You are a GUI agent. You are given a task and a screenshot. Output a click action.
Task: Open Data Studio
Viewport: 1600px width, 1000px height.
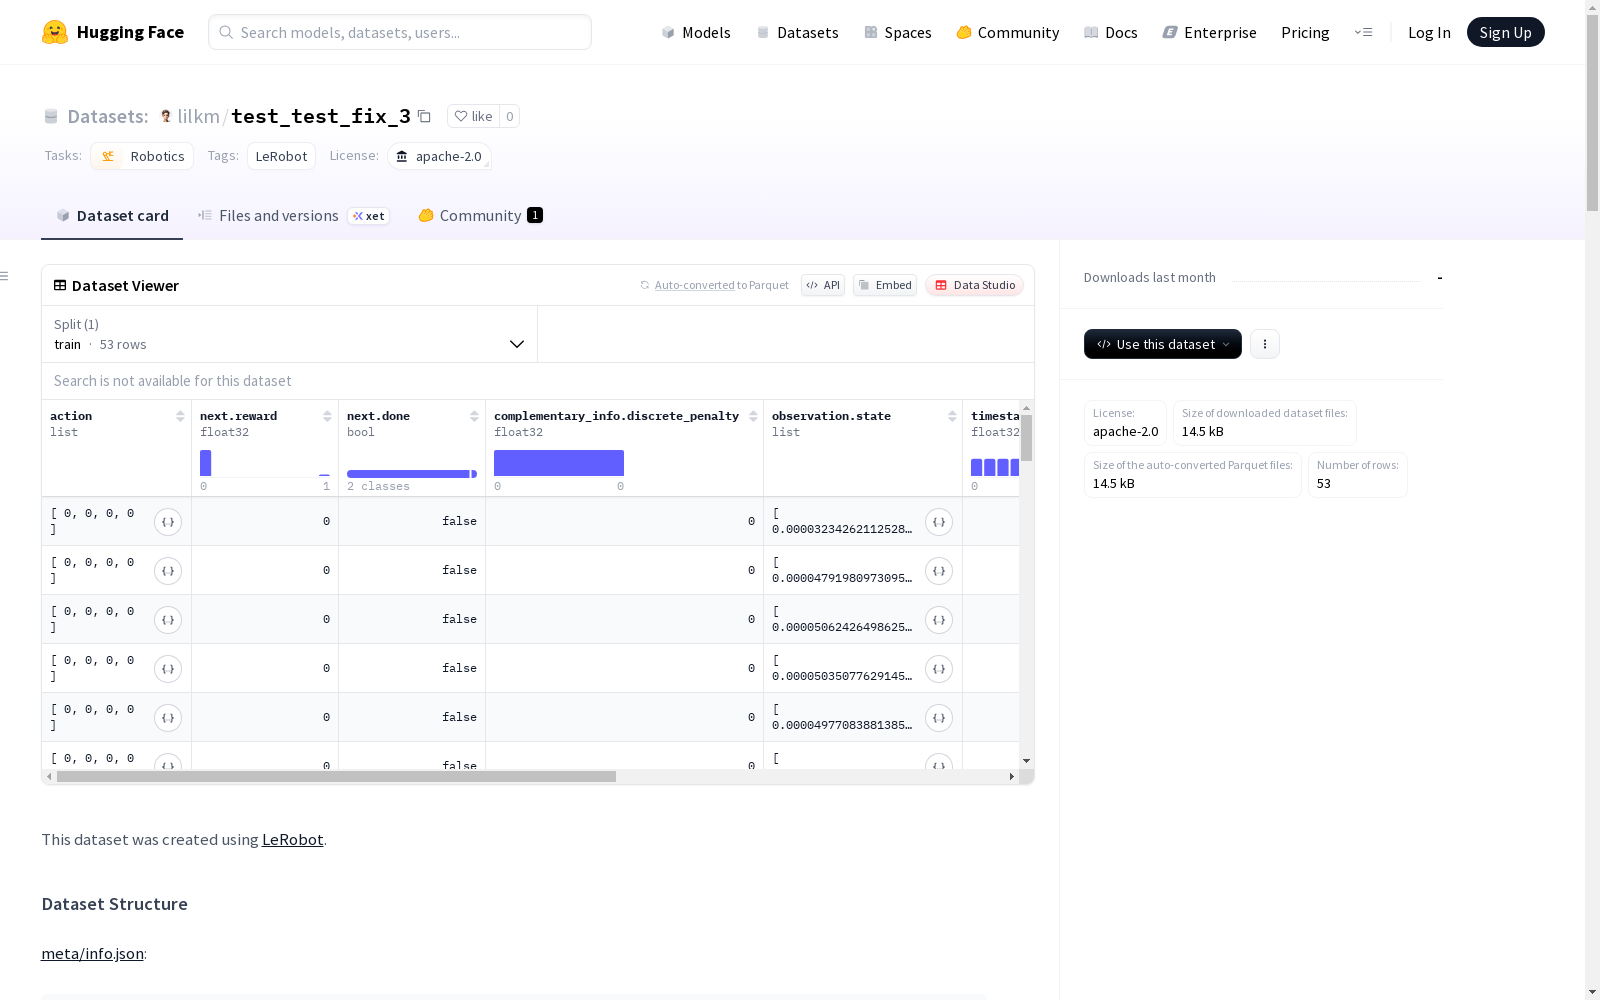(x=975, y=285)
